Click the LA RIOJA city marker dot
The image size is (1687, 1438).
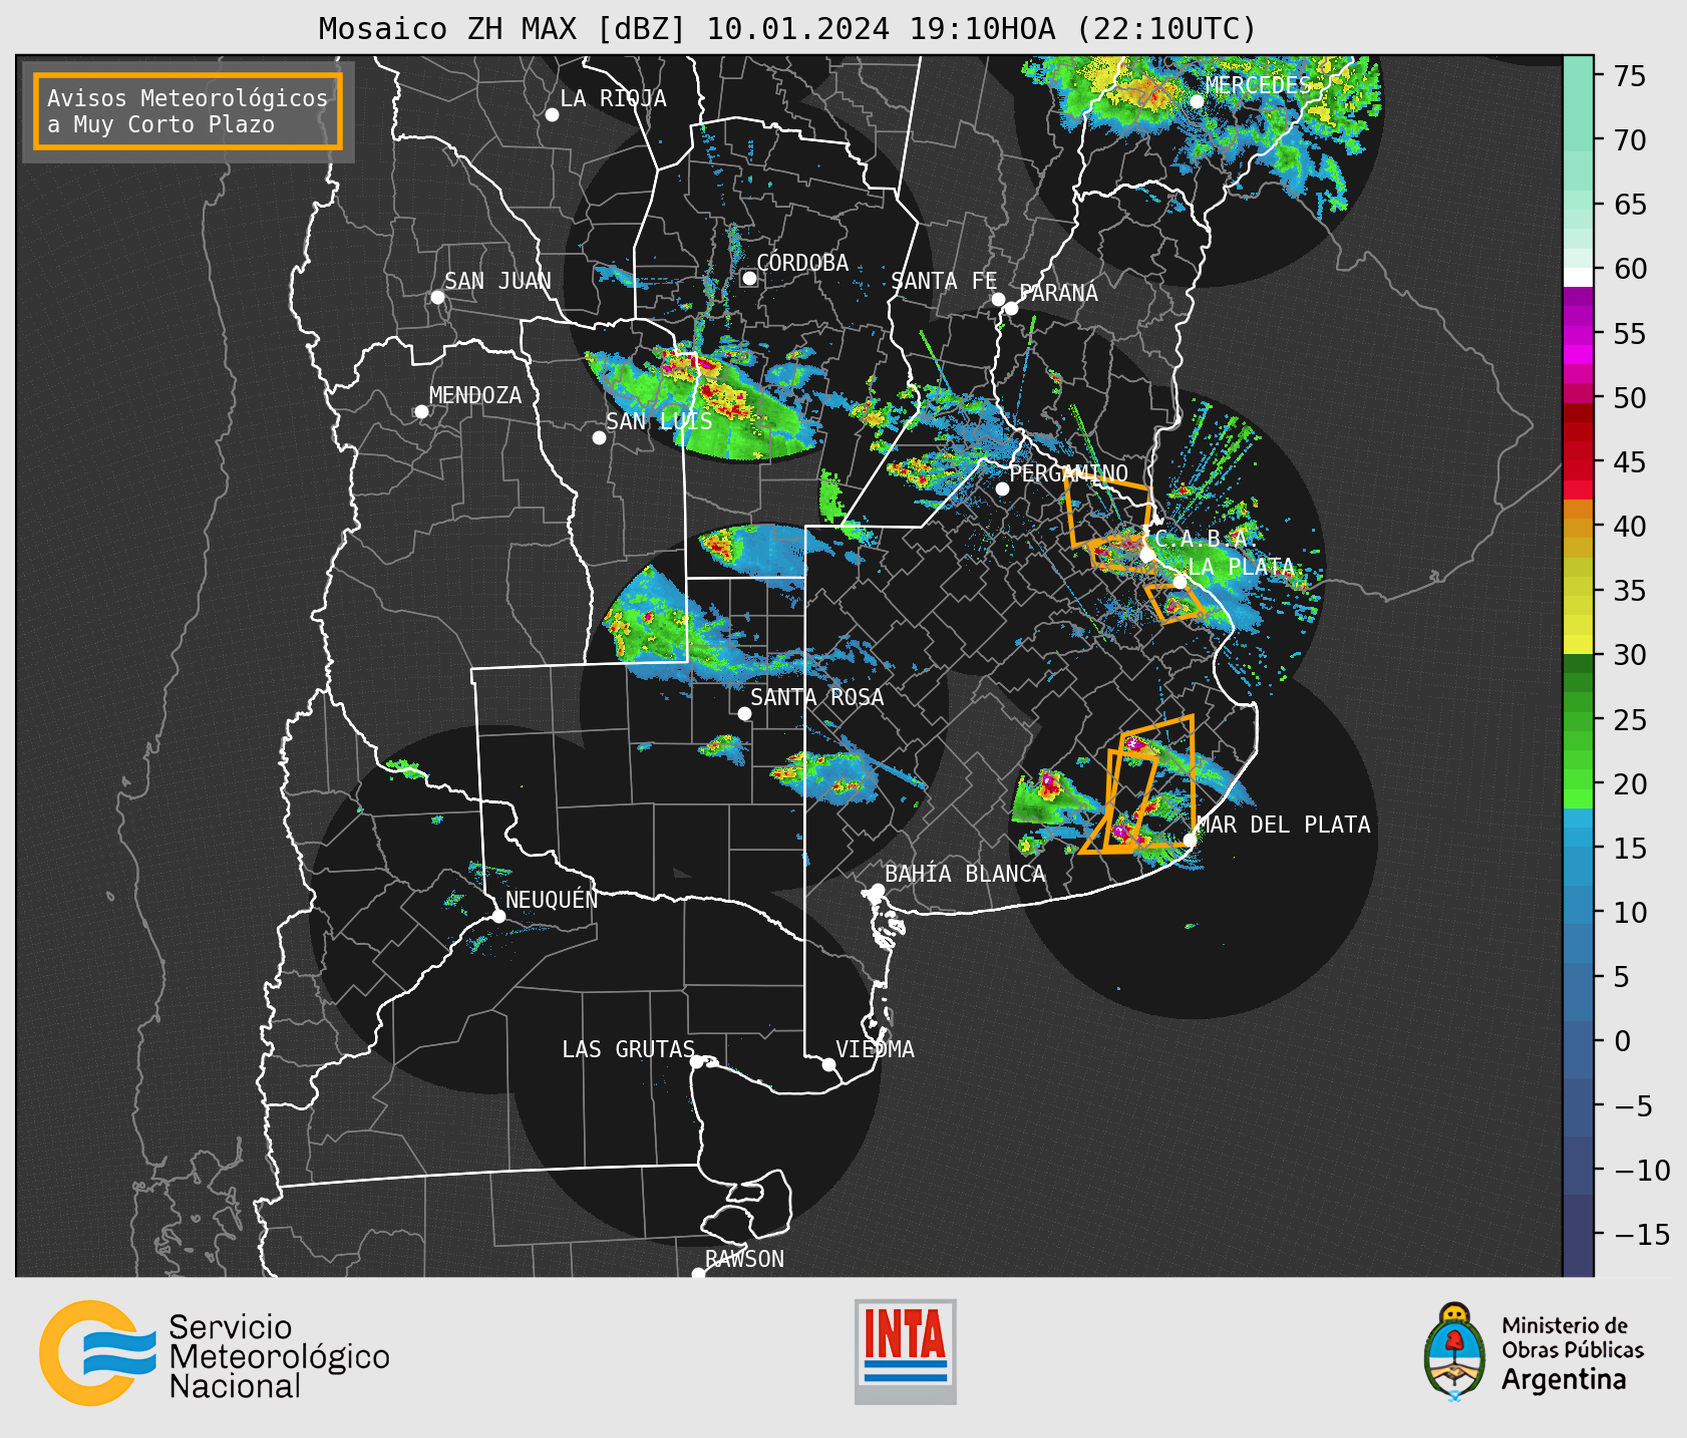pyautogui.click(x=552, y=115)
